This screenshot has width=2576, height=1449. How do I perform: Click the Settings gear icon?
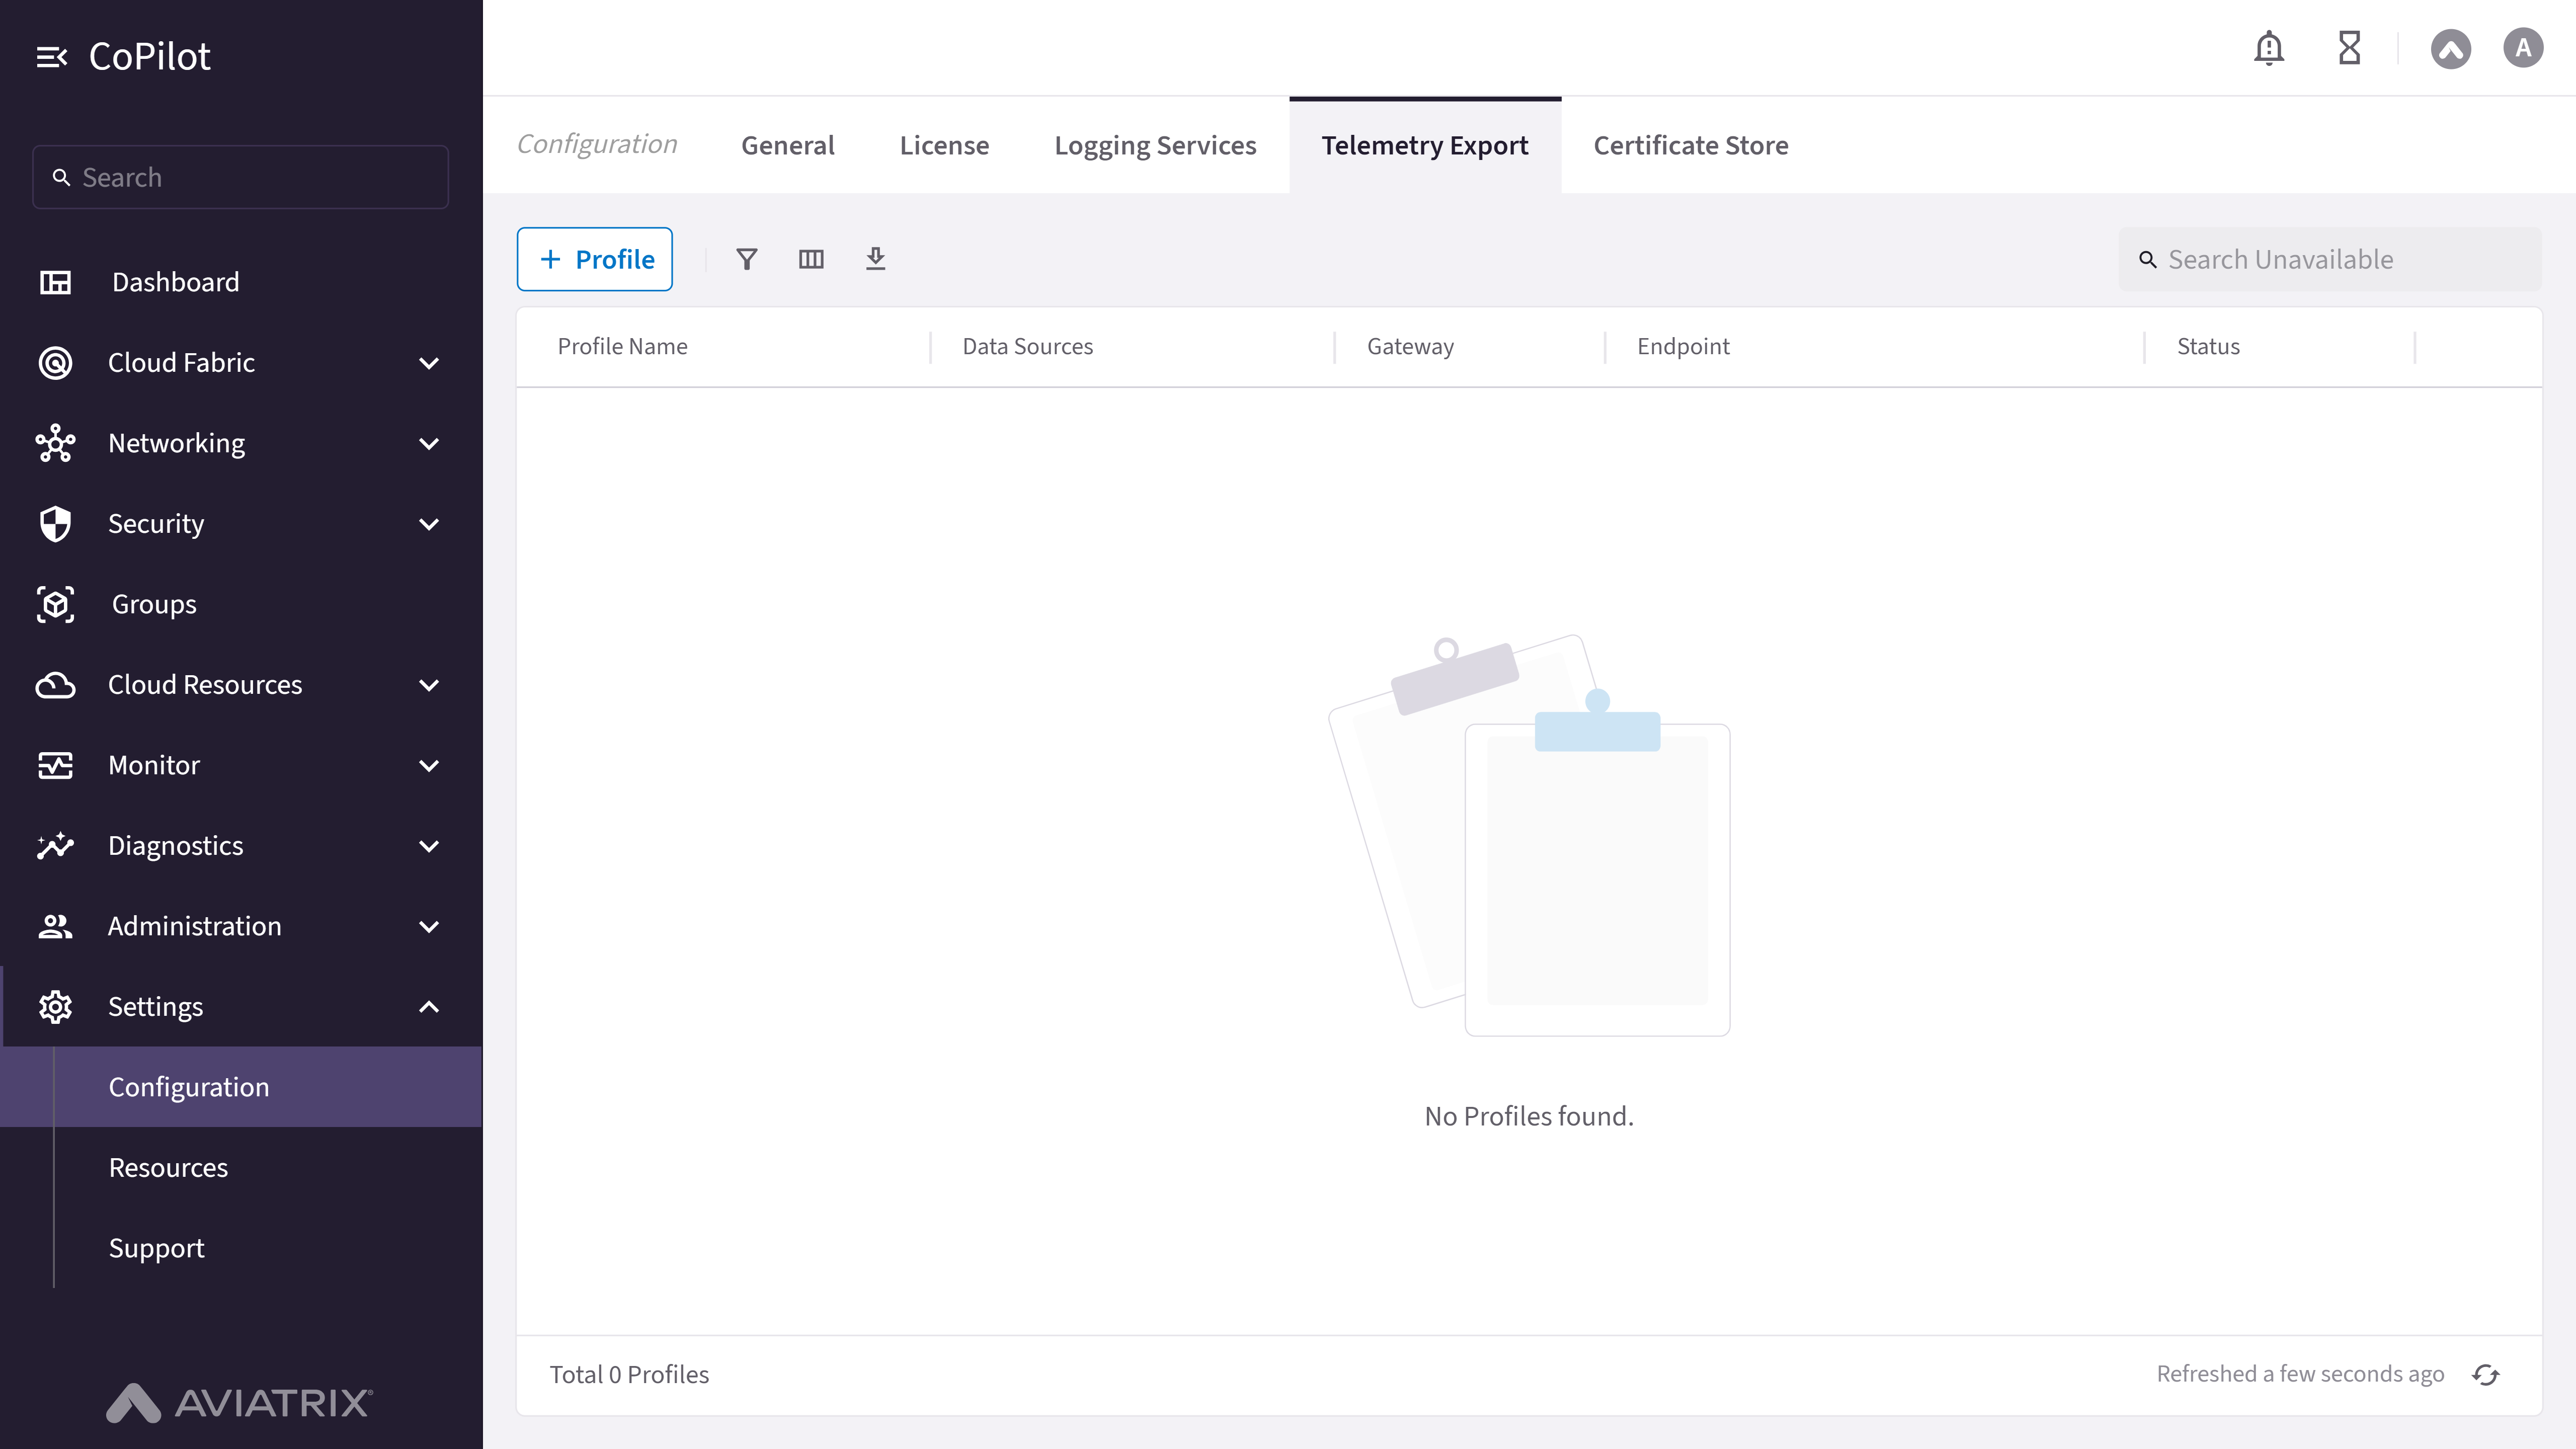[55, 1007]
